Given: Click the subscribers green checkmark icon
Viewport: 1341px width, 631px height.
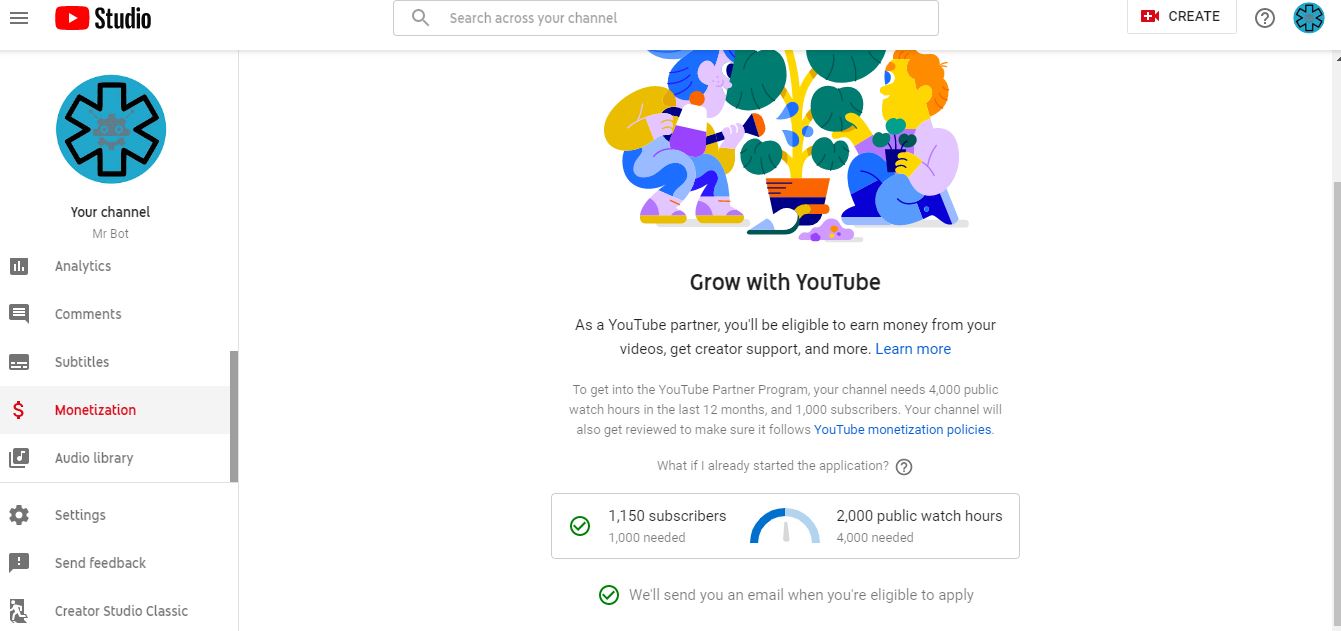Looking at the screenshot, I should coord(580,525).
